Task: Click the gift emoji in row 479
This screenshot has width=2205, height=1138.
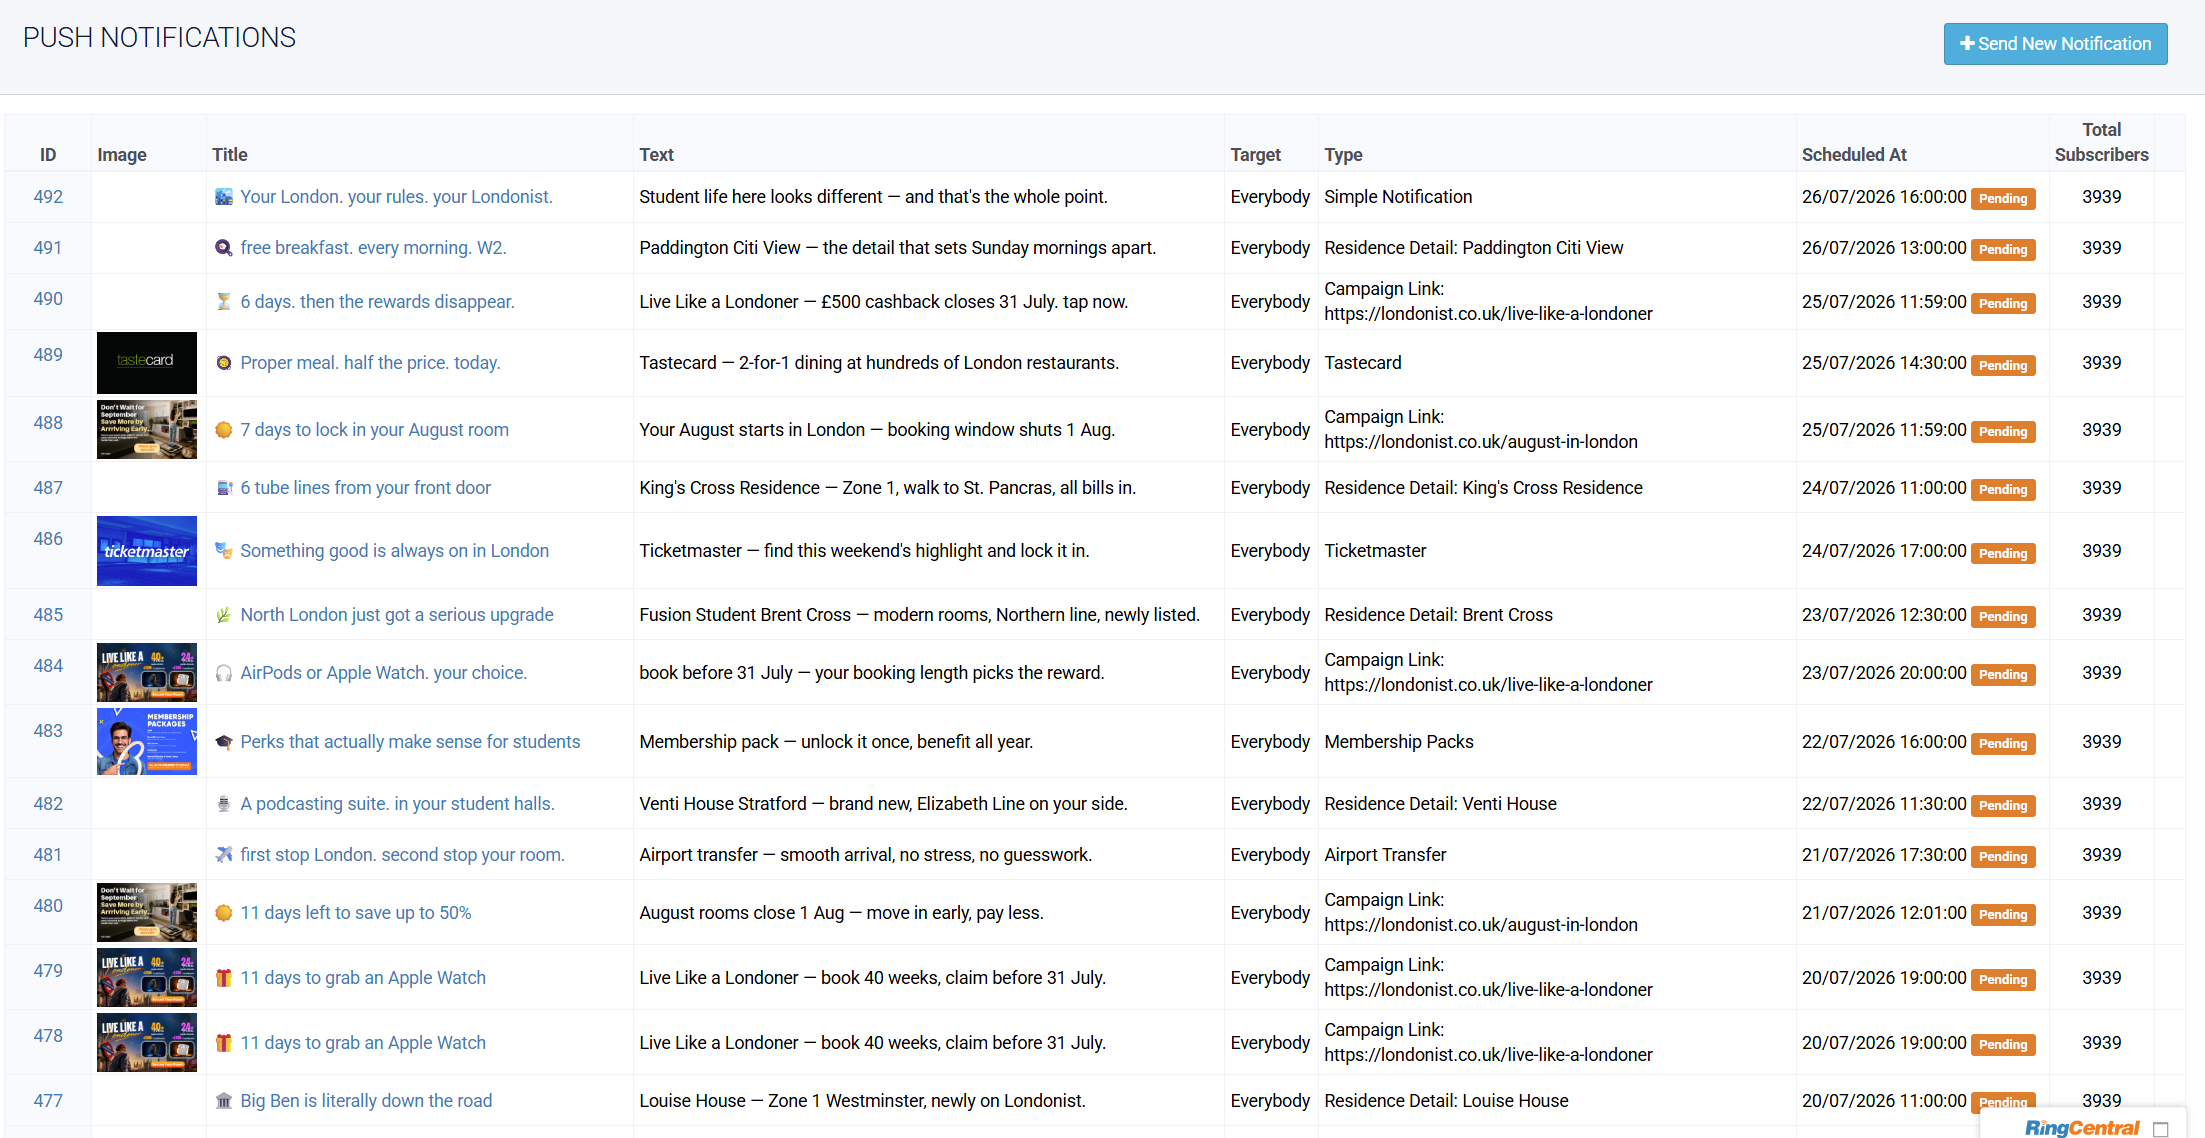Action: [x=224, y=978]
